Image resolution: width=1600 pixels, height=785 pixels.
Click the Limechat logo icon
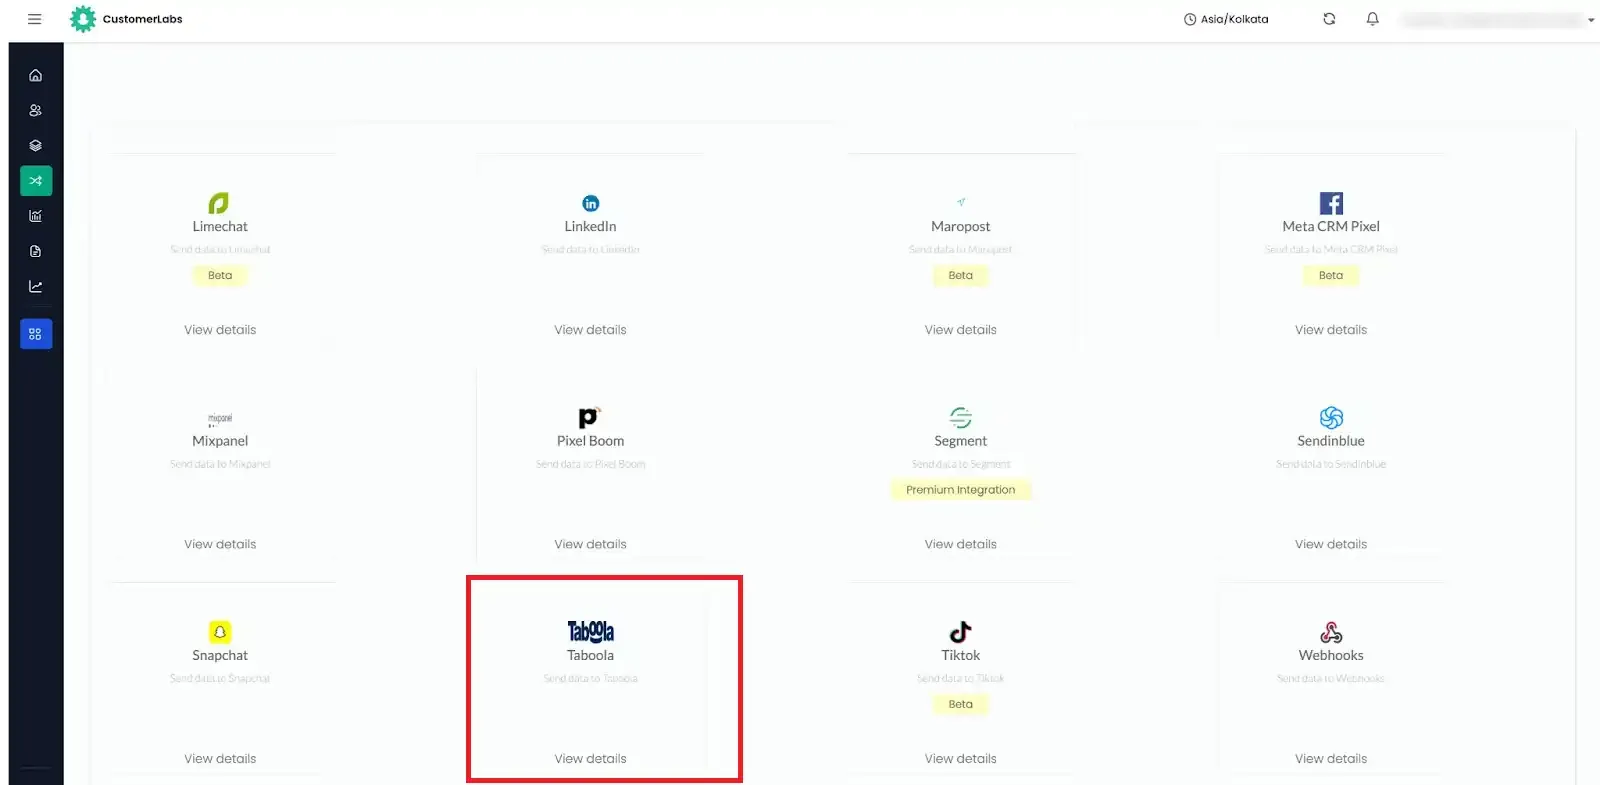coord(219,203)
